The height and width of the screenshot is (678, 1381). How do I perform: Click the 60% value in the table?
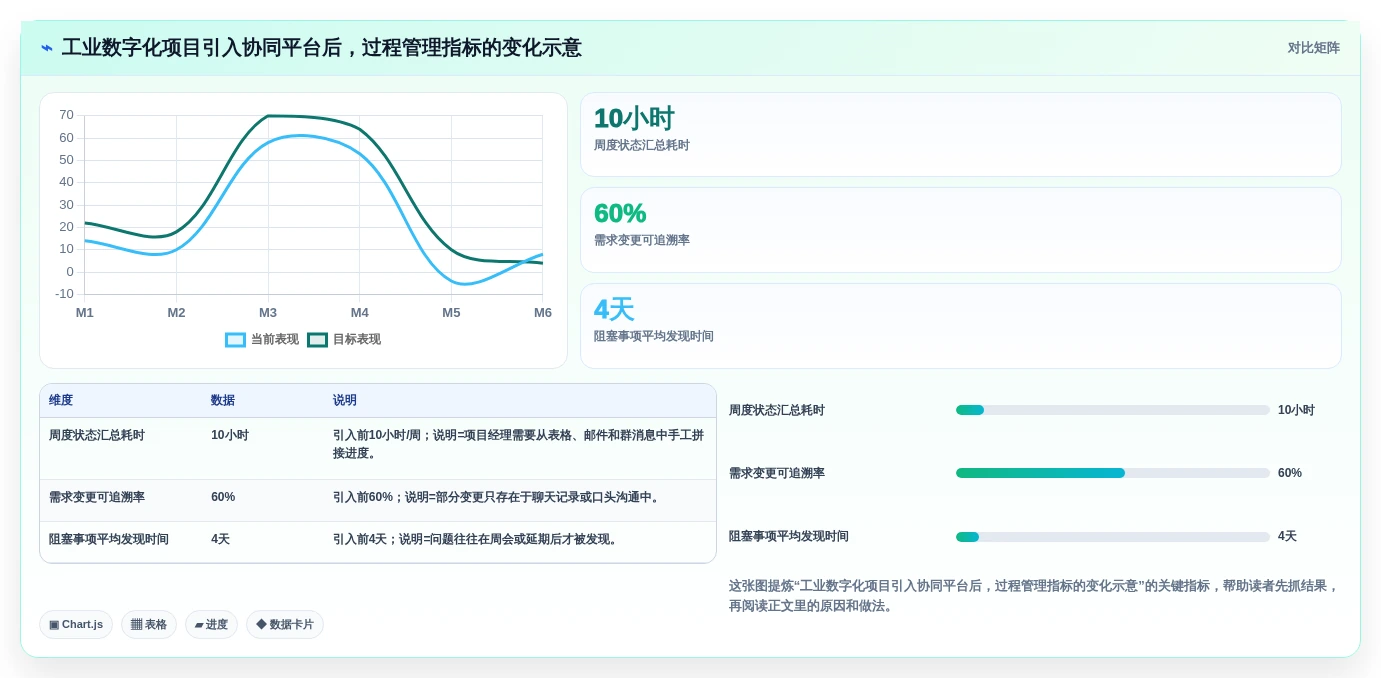click(x=223, y=497)
